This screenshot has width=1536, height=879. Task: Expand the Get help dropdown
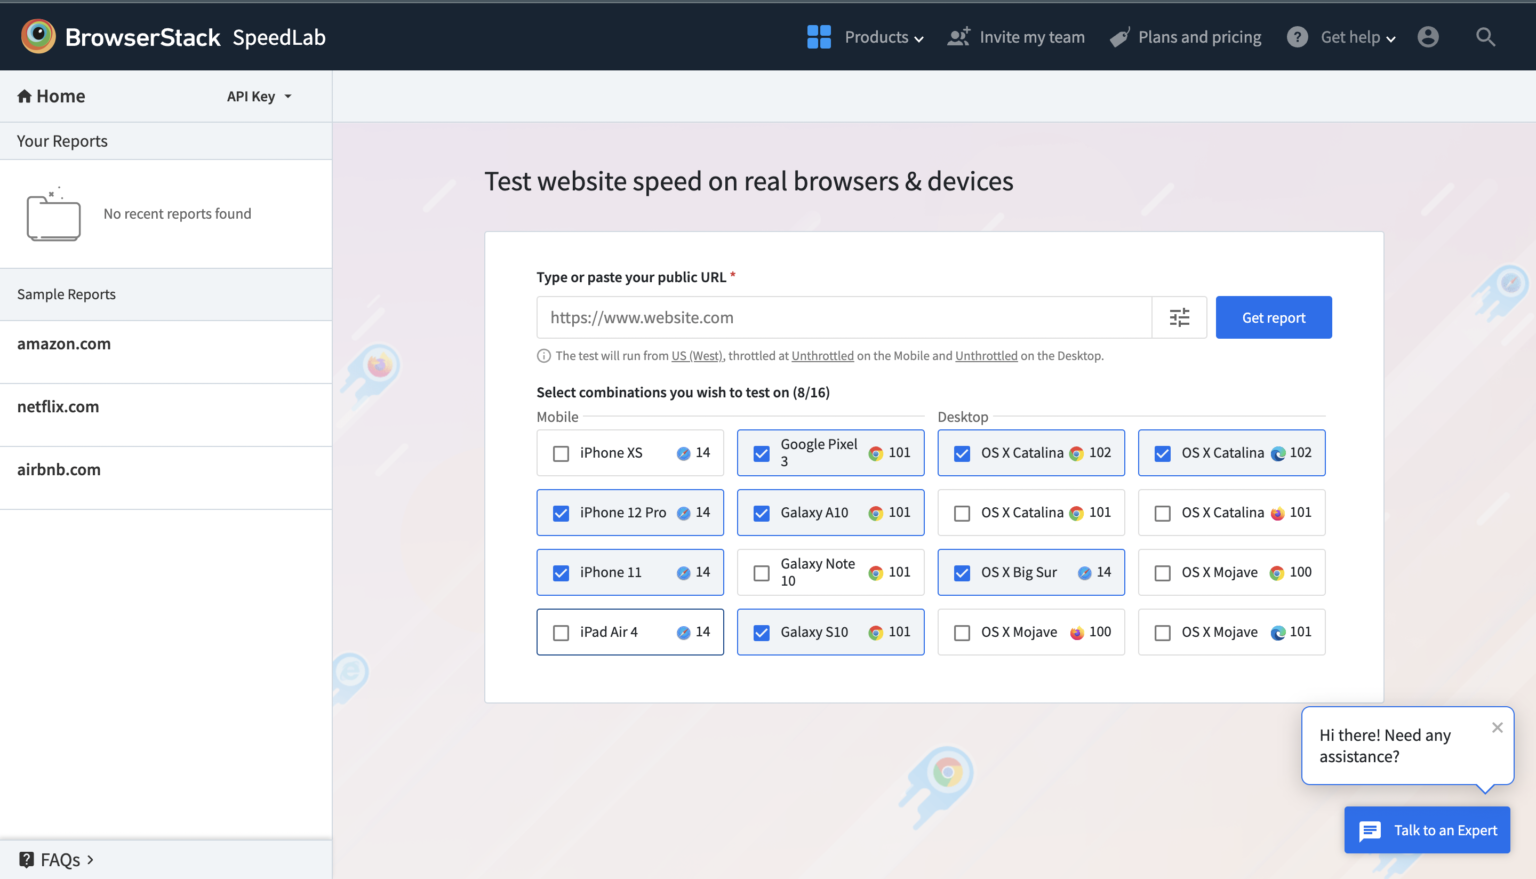coord(1389,38)
